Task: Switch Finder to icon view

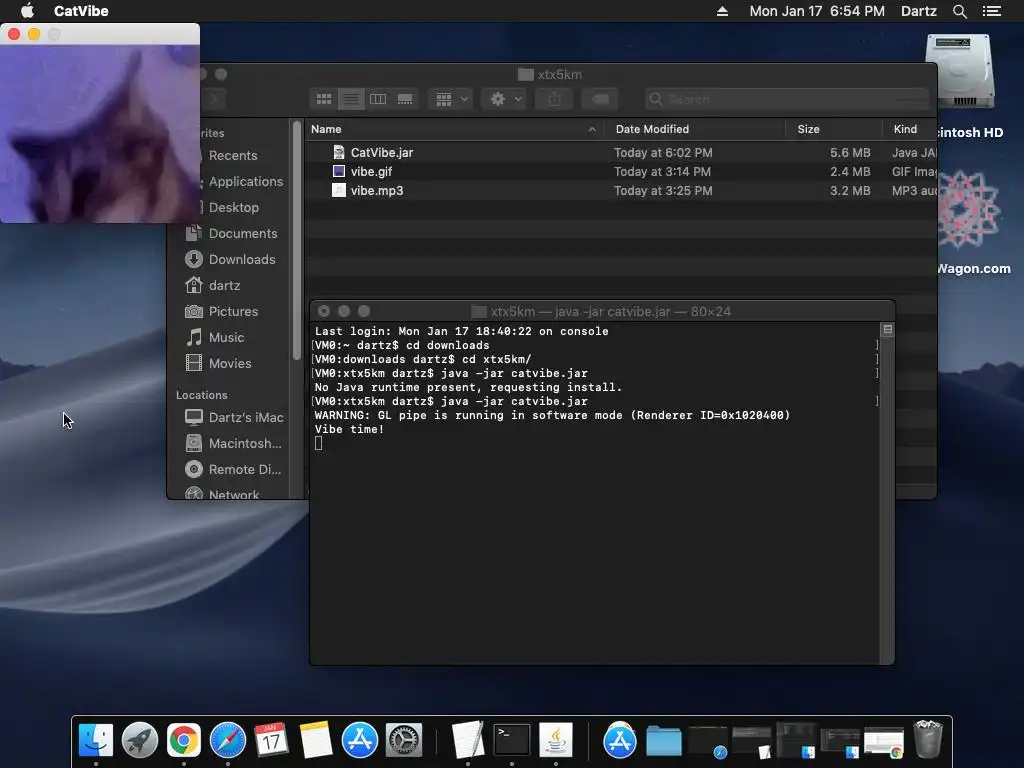Action: pos(324,99)
